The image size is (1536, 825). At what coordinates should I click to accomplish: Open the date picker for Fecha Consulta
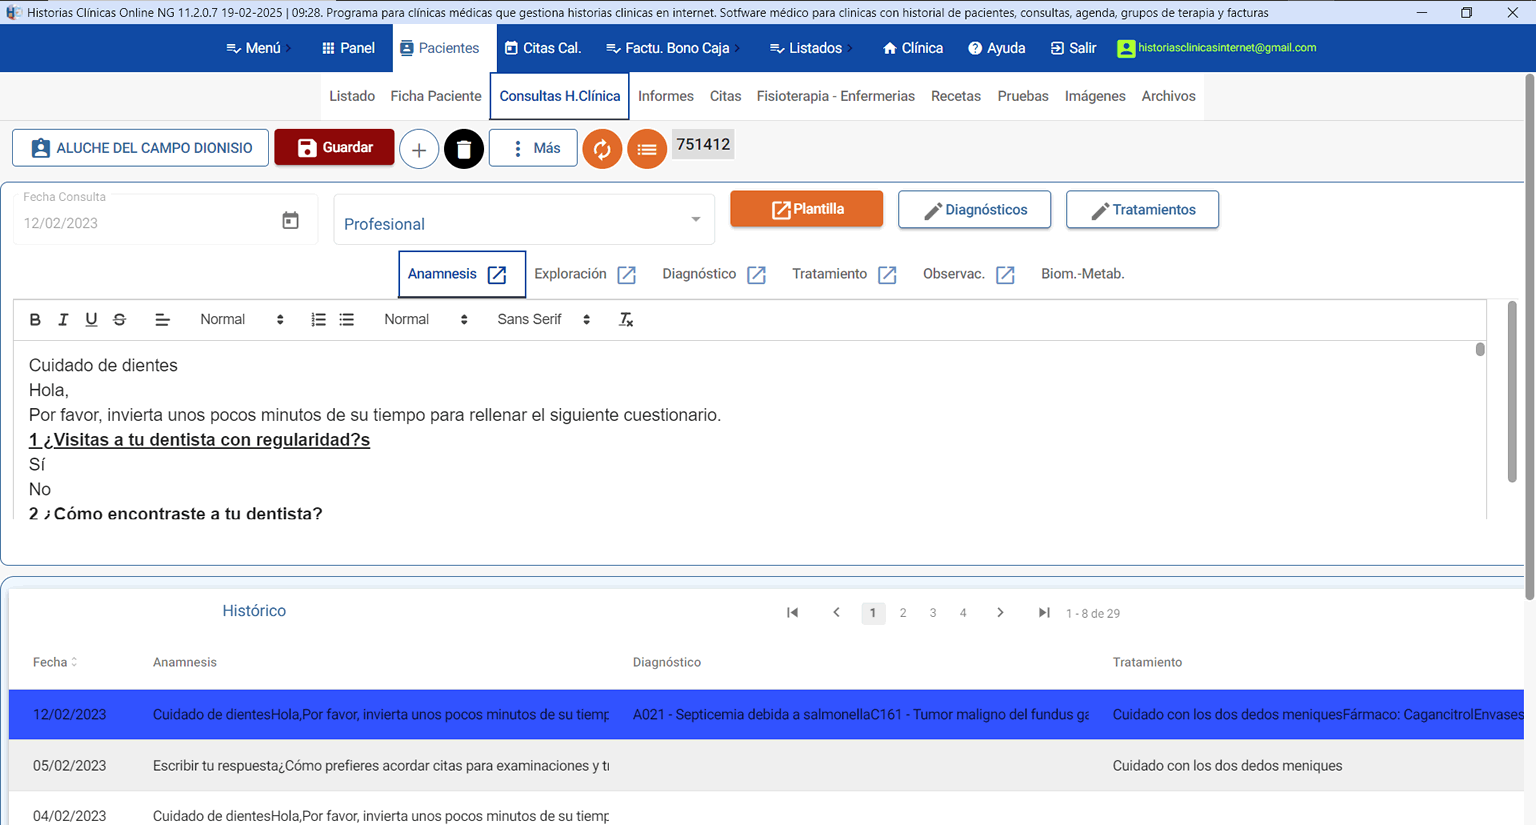290,219
